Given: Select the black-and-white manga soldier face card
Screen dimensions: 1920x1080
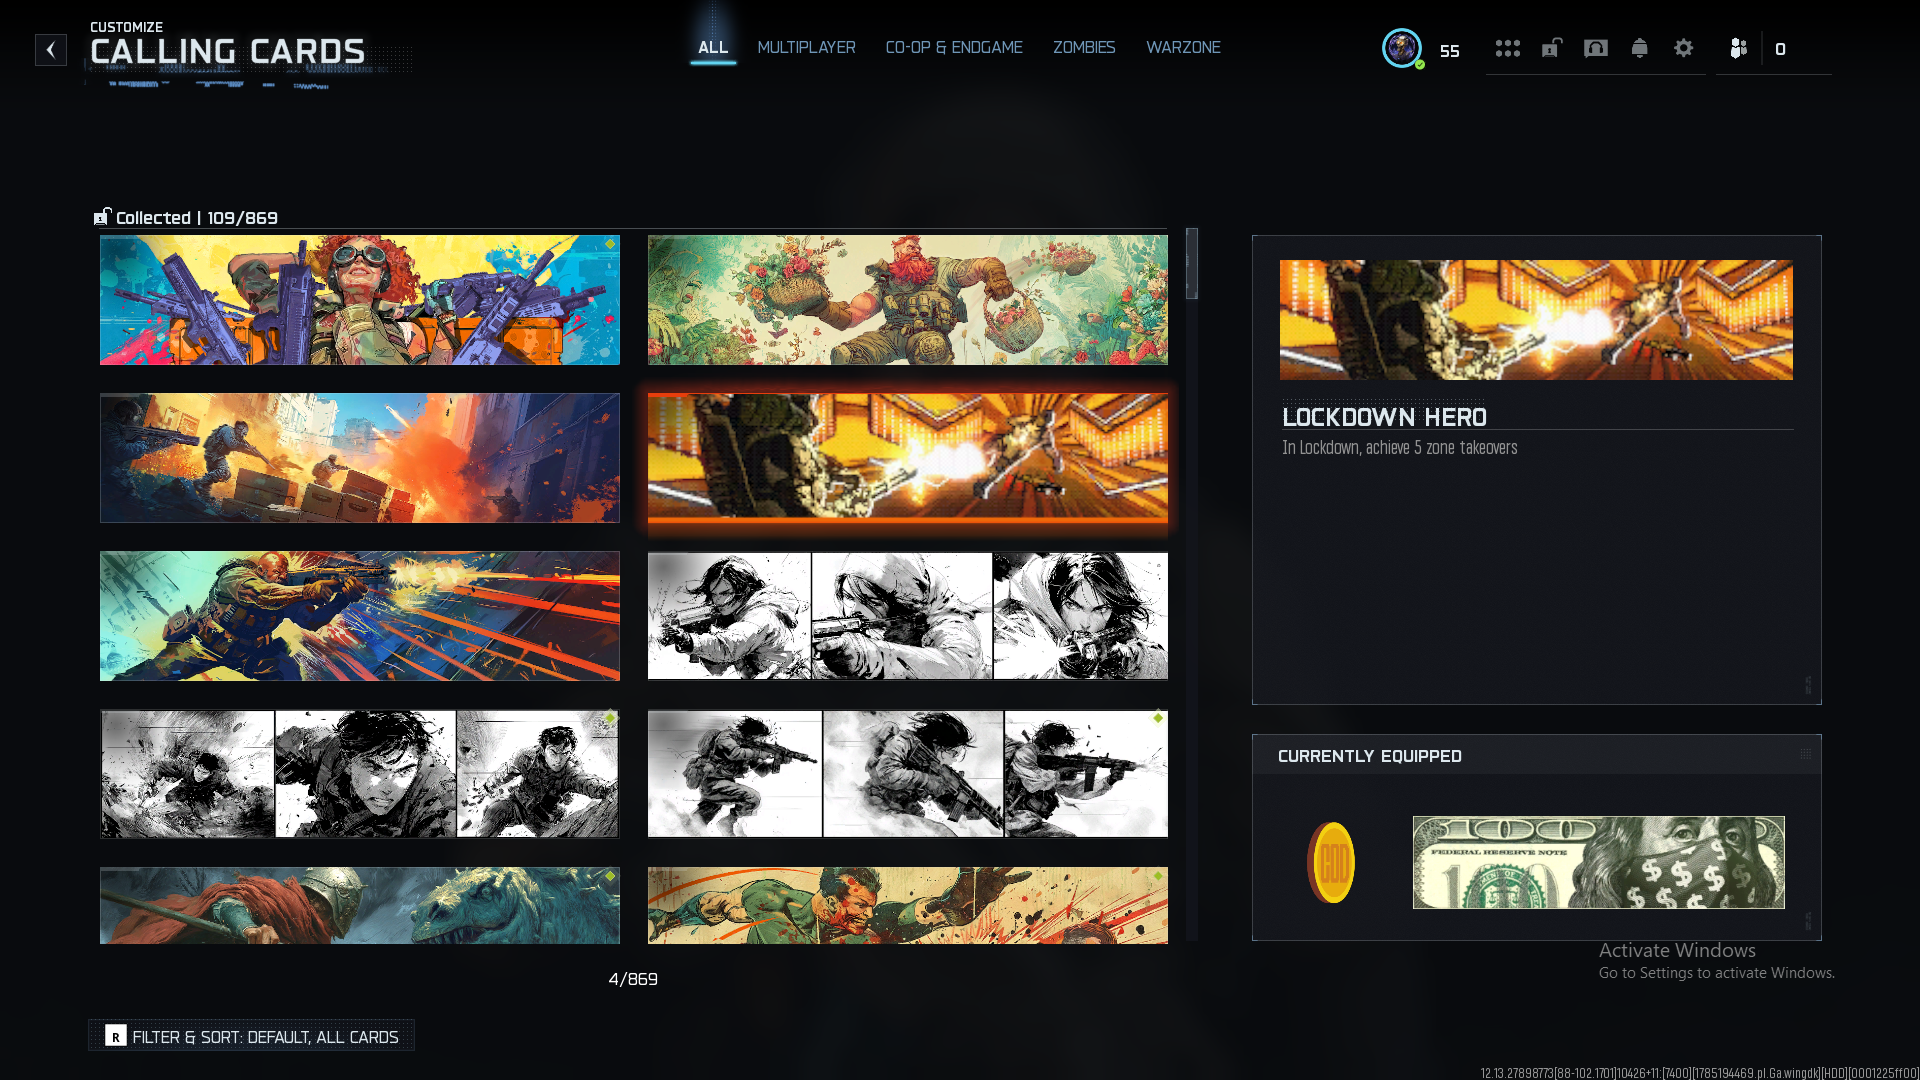Looking at the screenshot, I should coord(360,774).
